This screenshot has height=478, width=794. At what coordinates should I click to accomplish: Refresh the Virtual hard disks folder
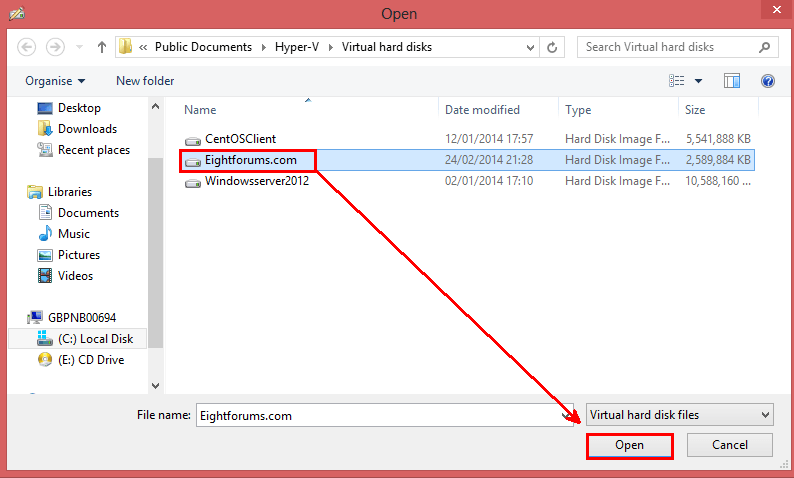coord(553,47)
